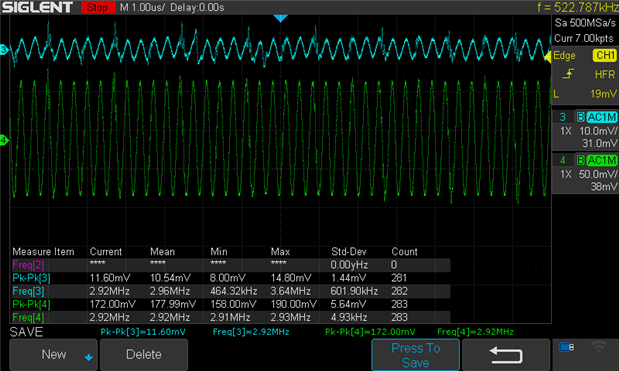
Task: Click the return back arrow button
Action: (506, 355)
